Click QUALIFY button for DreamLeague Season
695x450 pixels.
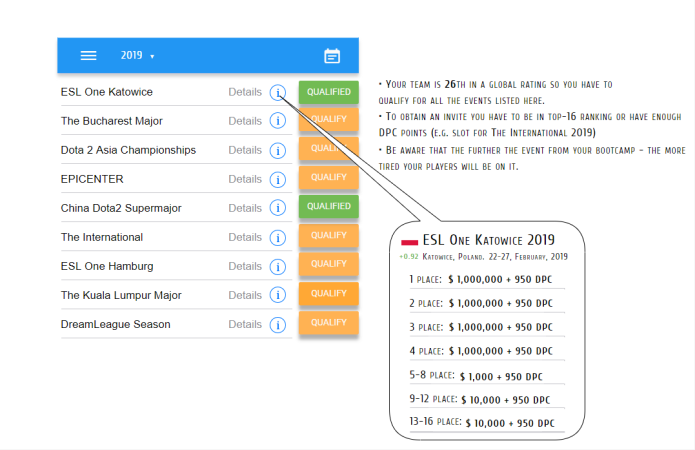pos(329,322)
